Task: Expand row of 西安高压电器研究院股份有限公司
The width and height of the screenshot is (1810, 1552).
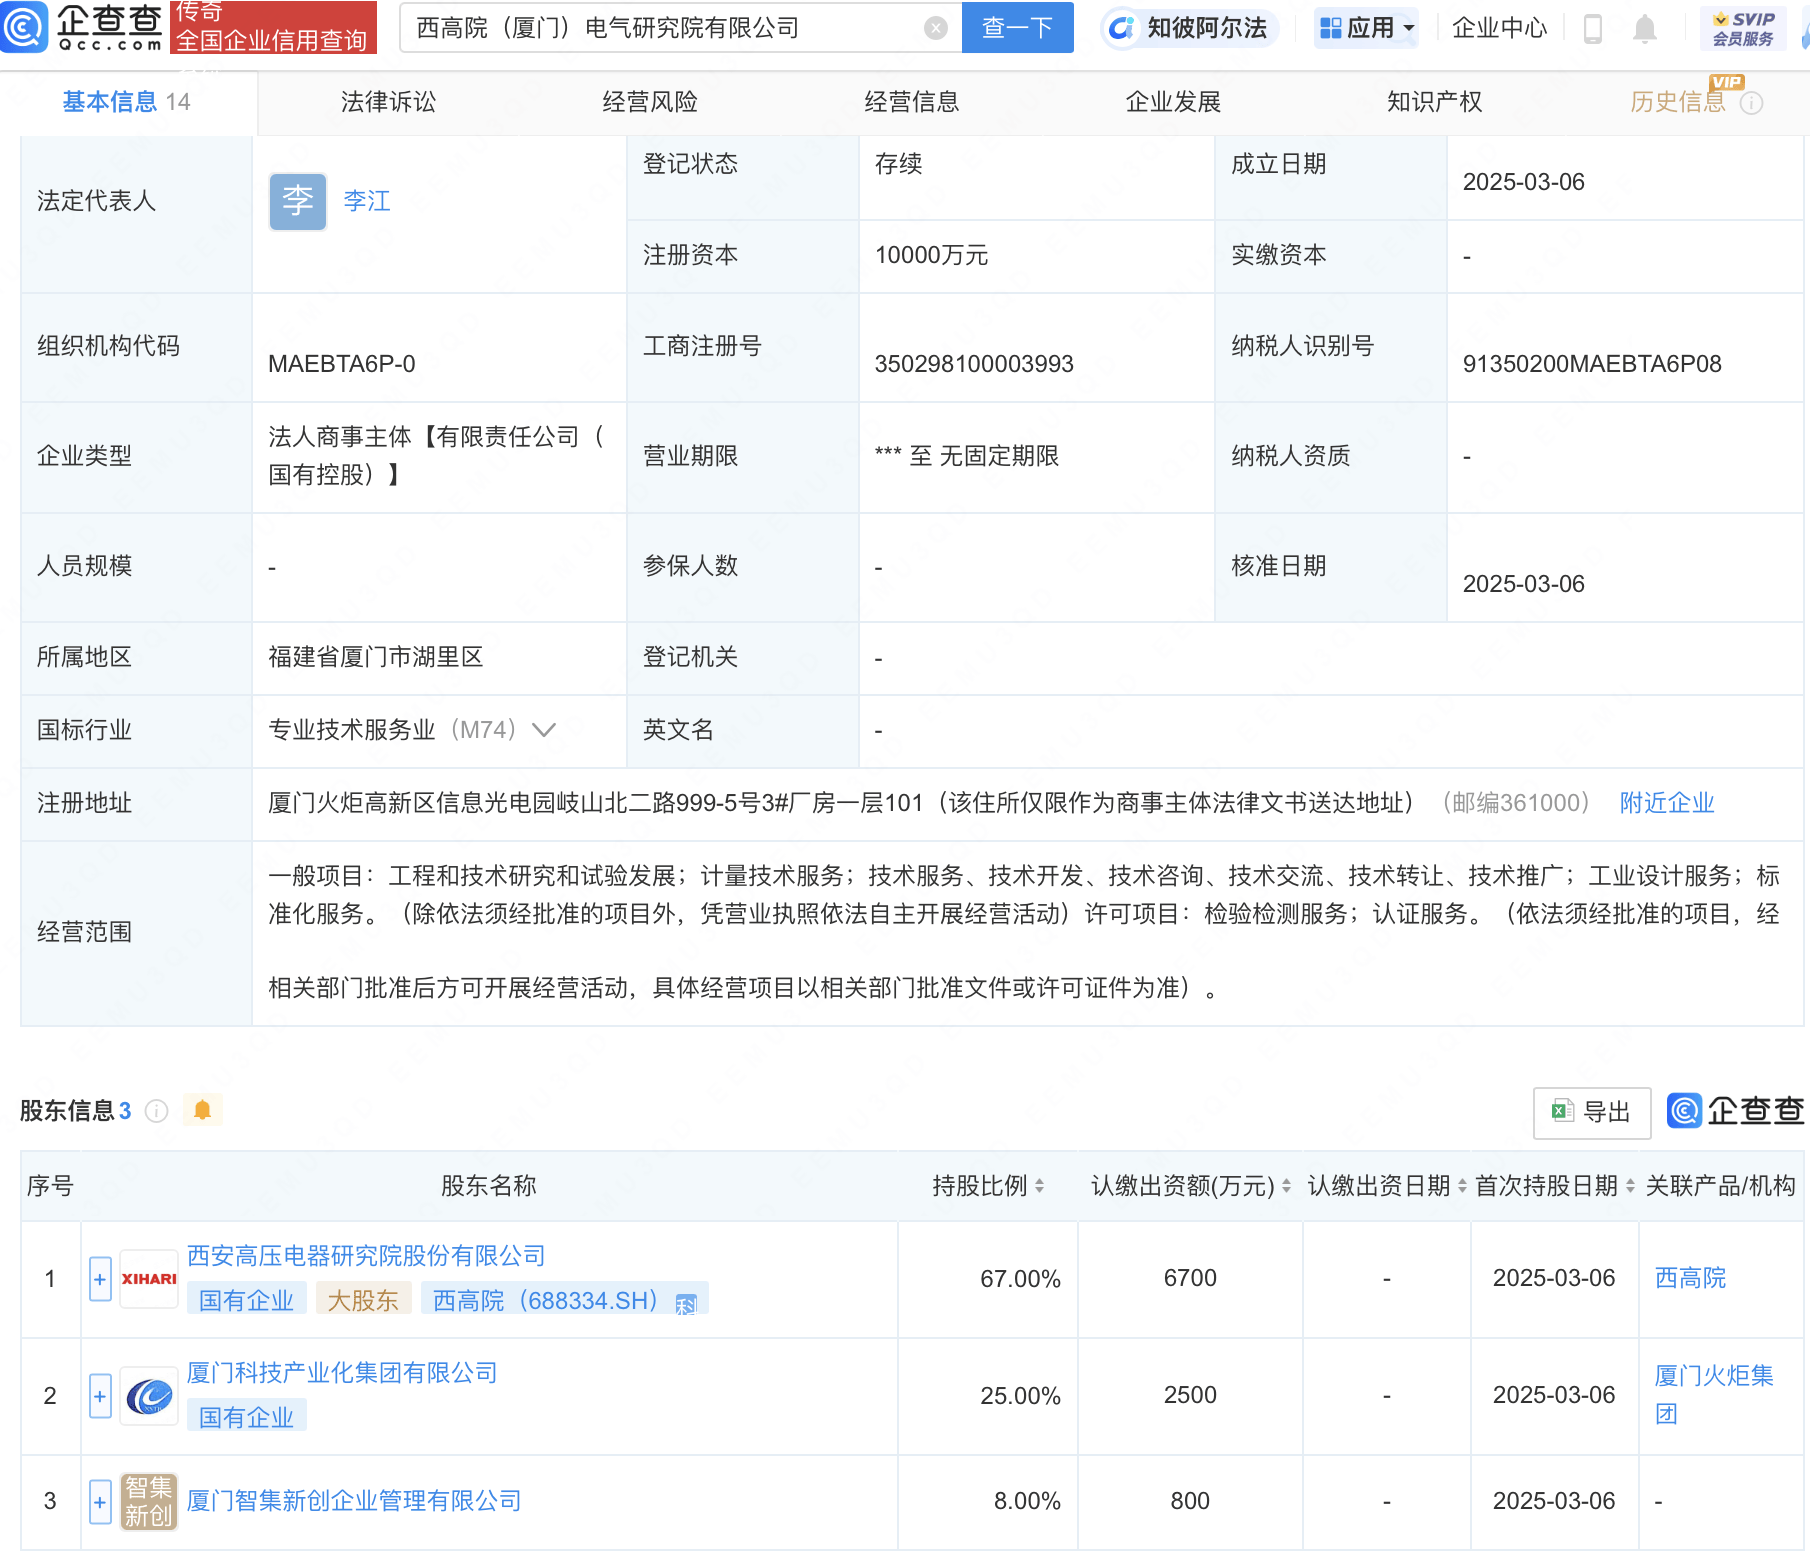Action: pos(100,1279)
